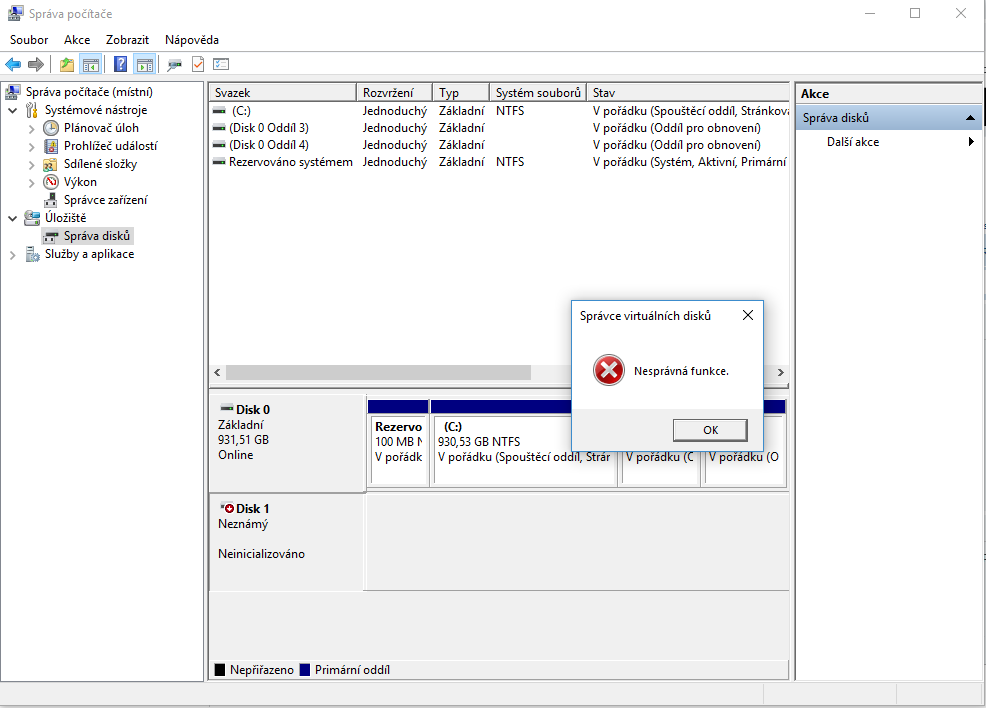Open the Akce menu
Viewport: 986px width, 708px height.
pos(77,40)
